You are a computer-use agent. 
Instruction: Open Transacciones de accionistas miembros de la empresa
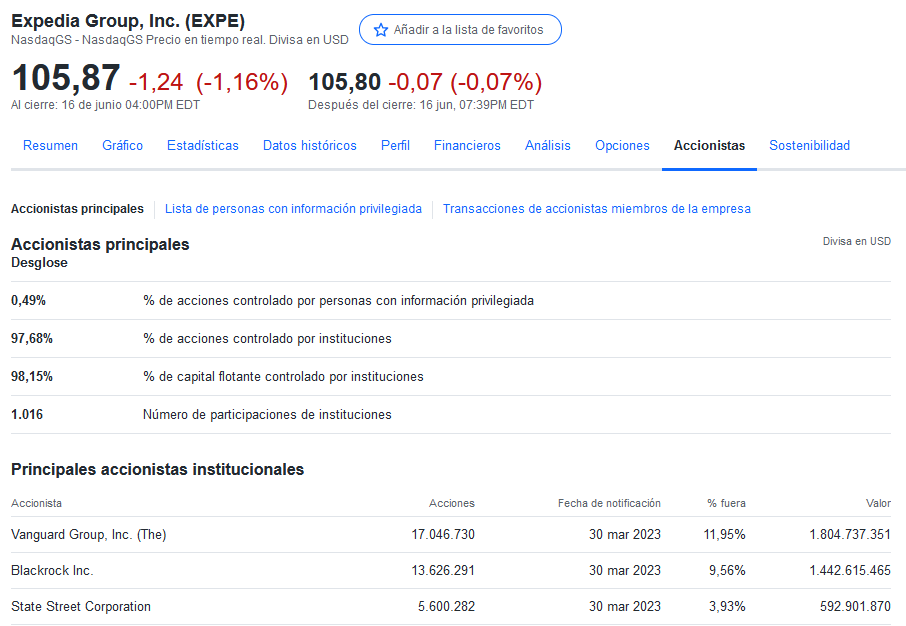point(597,209)
